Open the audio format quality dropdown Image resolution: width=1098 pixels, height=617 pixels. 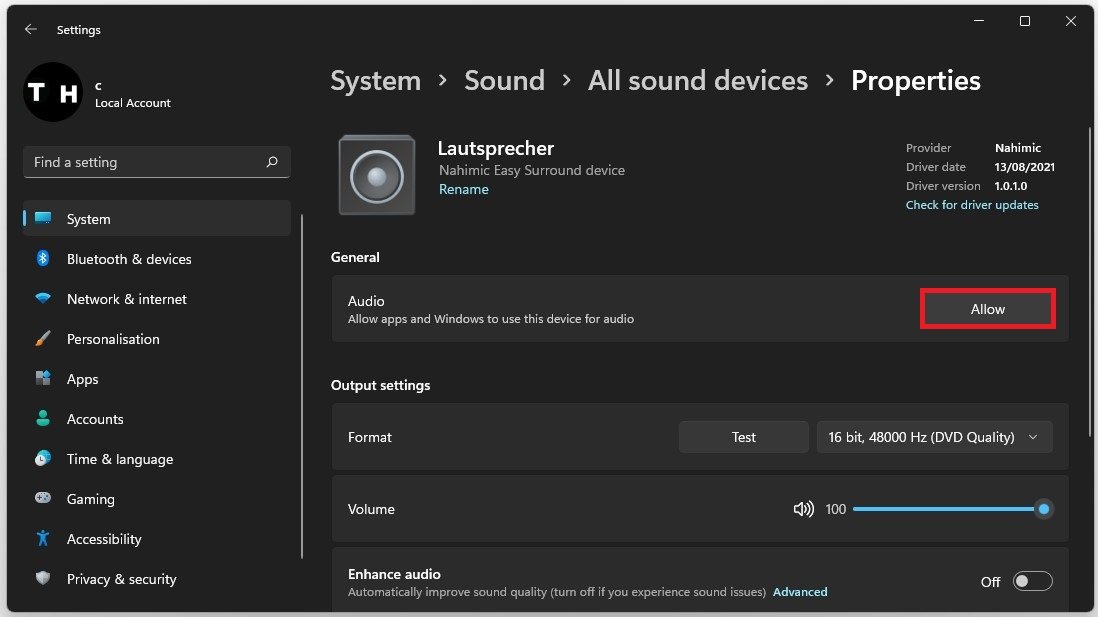934,437
